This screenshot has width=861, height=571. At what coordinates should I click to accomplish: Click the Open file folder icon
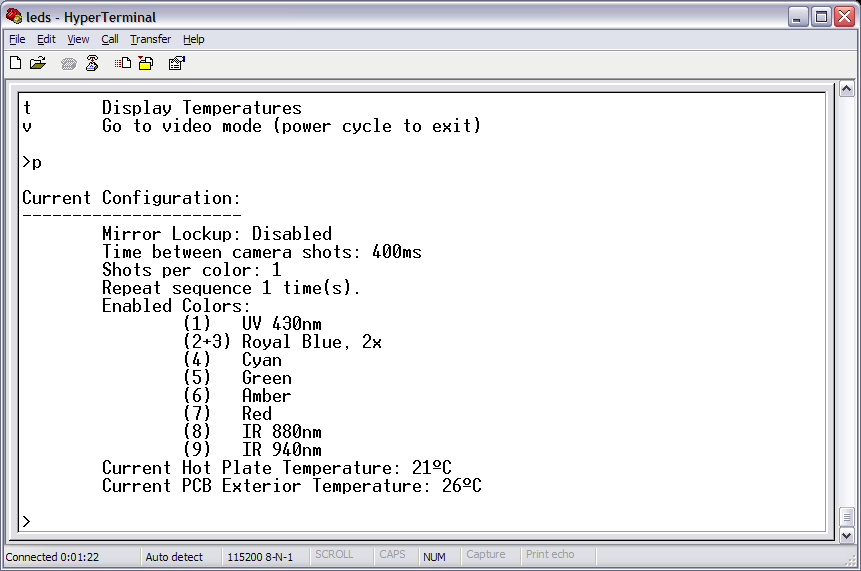38,63
